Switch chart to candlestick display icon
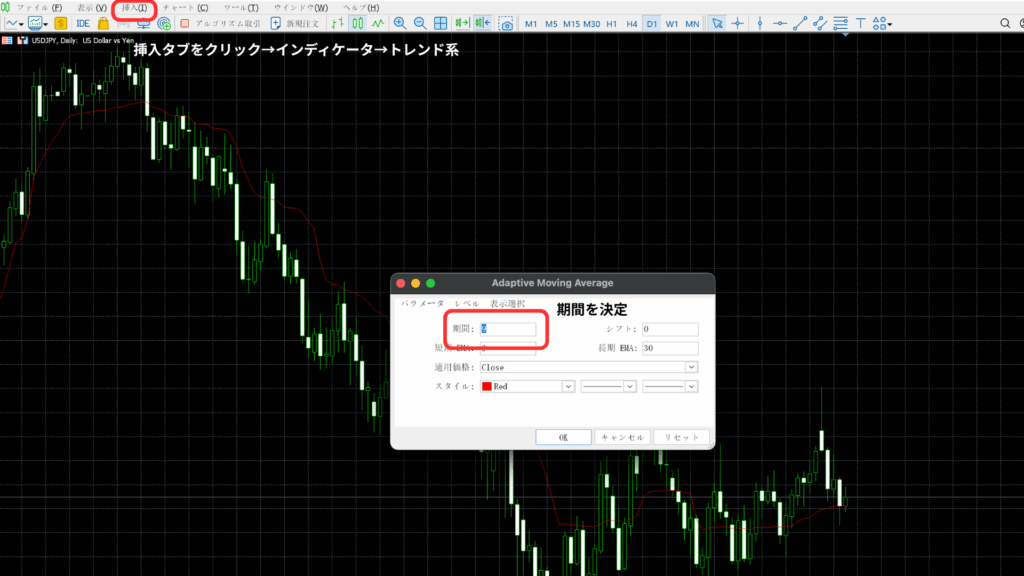Image resolution: width=1024 pixels, height=576 pixels. coord(357,23)
